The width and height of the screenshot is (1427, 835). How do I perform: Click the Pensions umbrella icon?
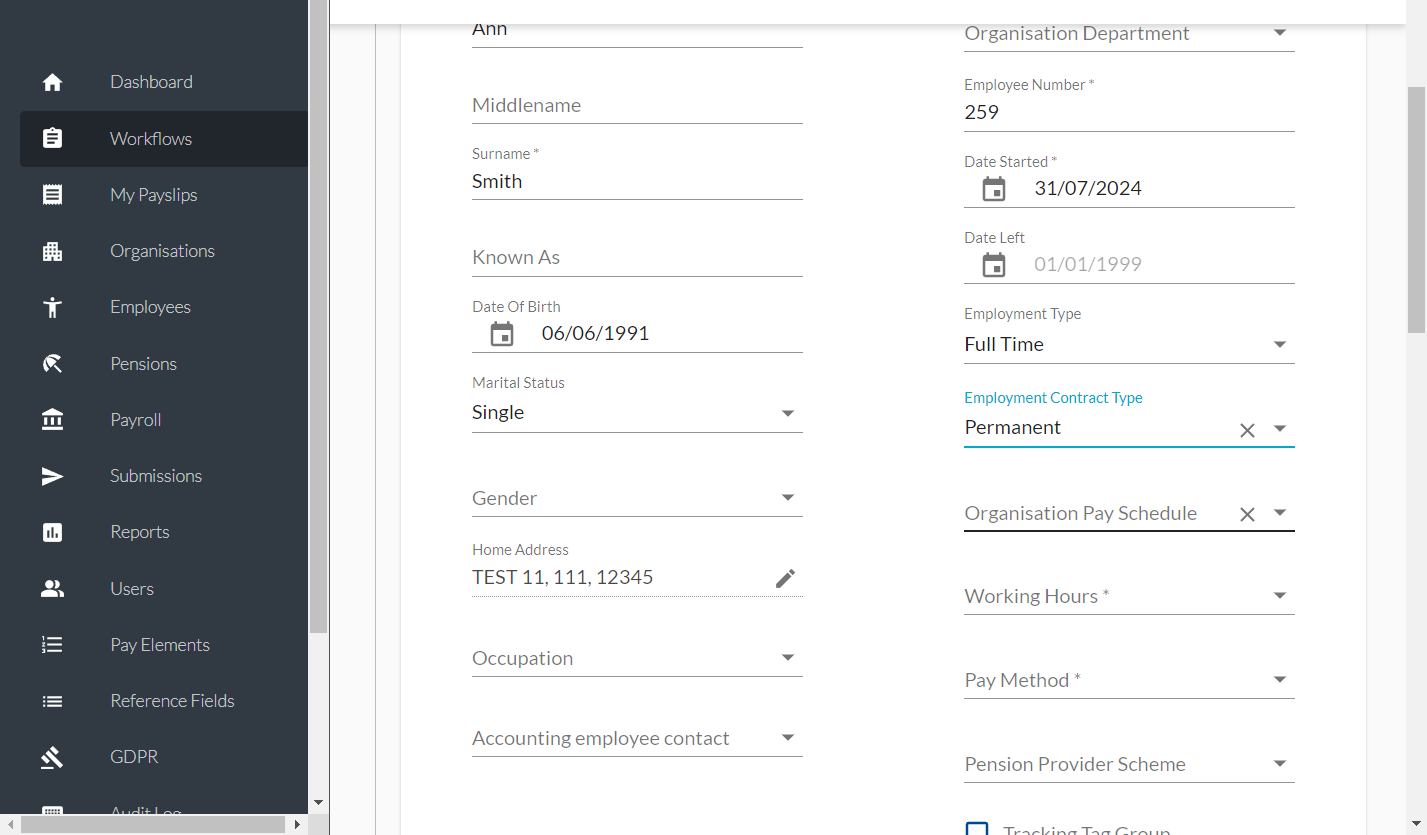point(53,364)
